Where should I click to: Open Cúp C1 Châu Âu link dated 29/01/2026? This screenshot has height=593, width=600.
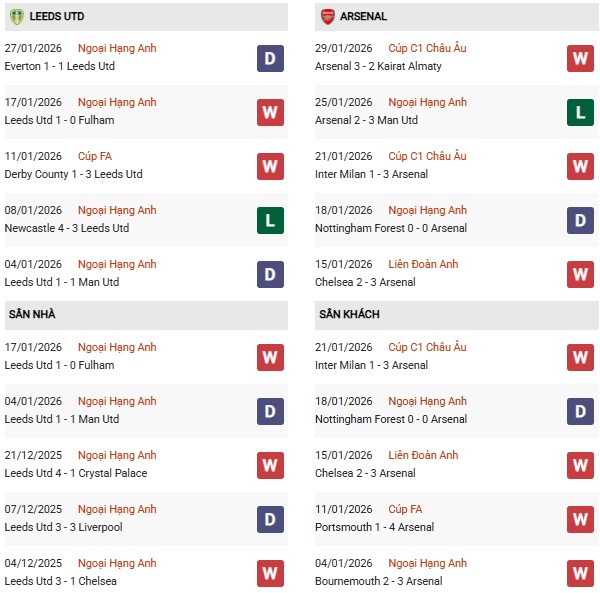coord(427,48)
